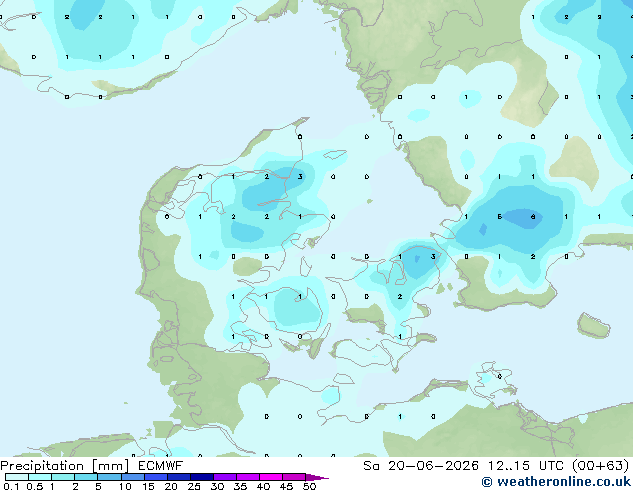Click the '30' legend value
This screenshot has width=634, height=490.
click(218, 486)
